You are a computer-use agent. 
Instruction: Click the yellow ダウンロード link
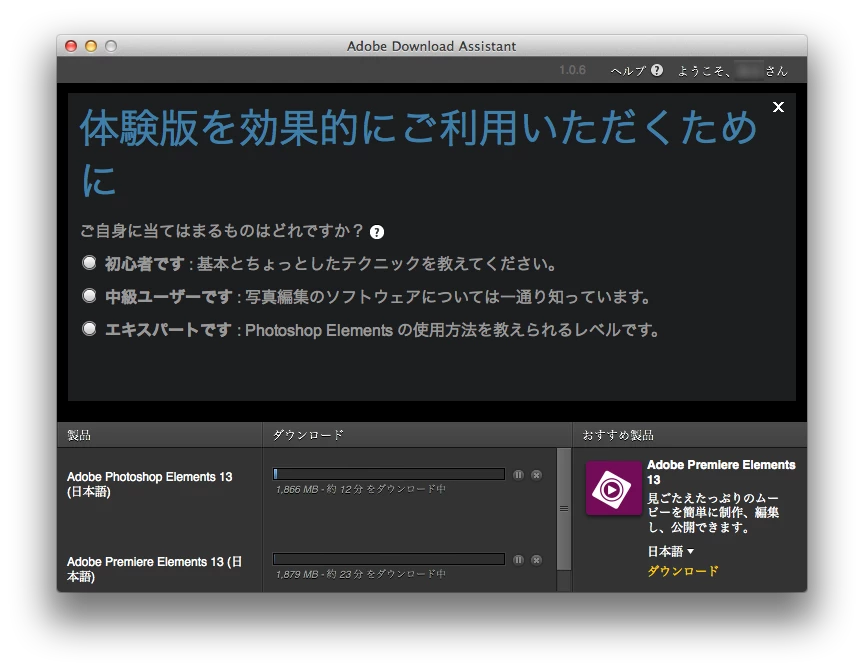click(x=683, y=571)
